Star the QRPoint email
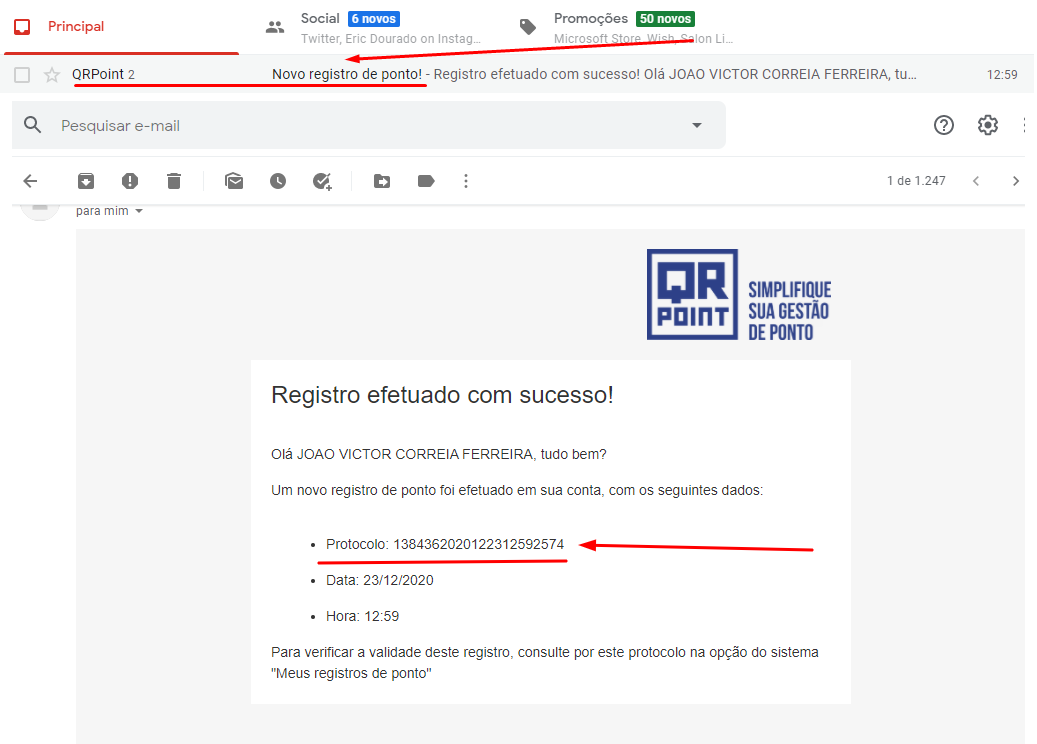The width and height of the screenshot is (1037, 744). pos(52,75)
